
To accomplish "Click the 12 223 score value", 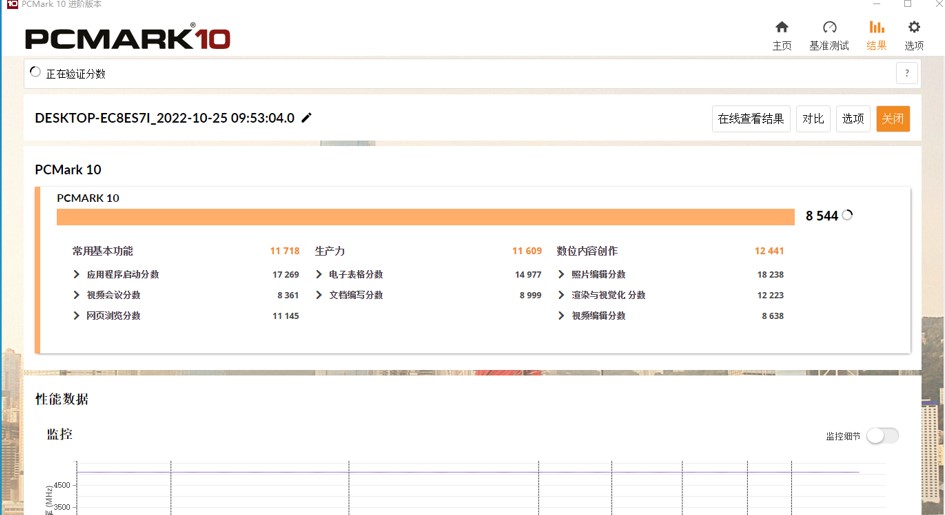I will click(770, 295).
